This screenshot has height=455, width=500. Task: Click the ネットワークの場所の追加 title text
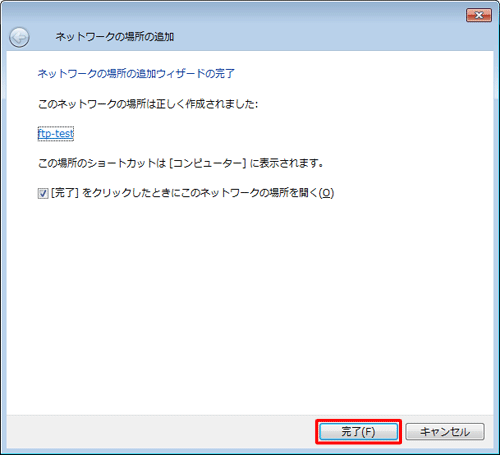tap(115, 36)
